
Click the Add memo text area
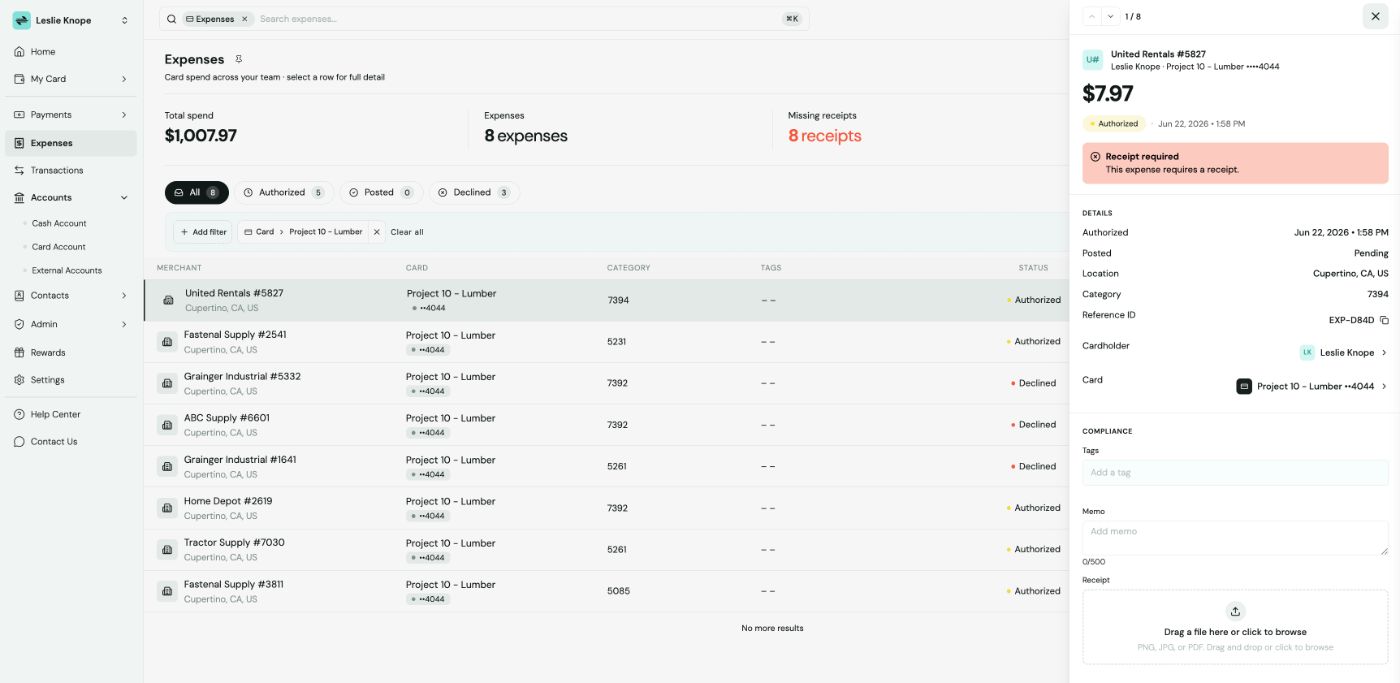tap(1235, 537)
